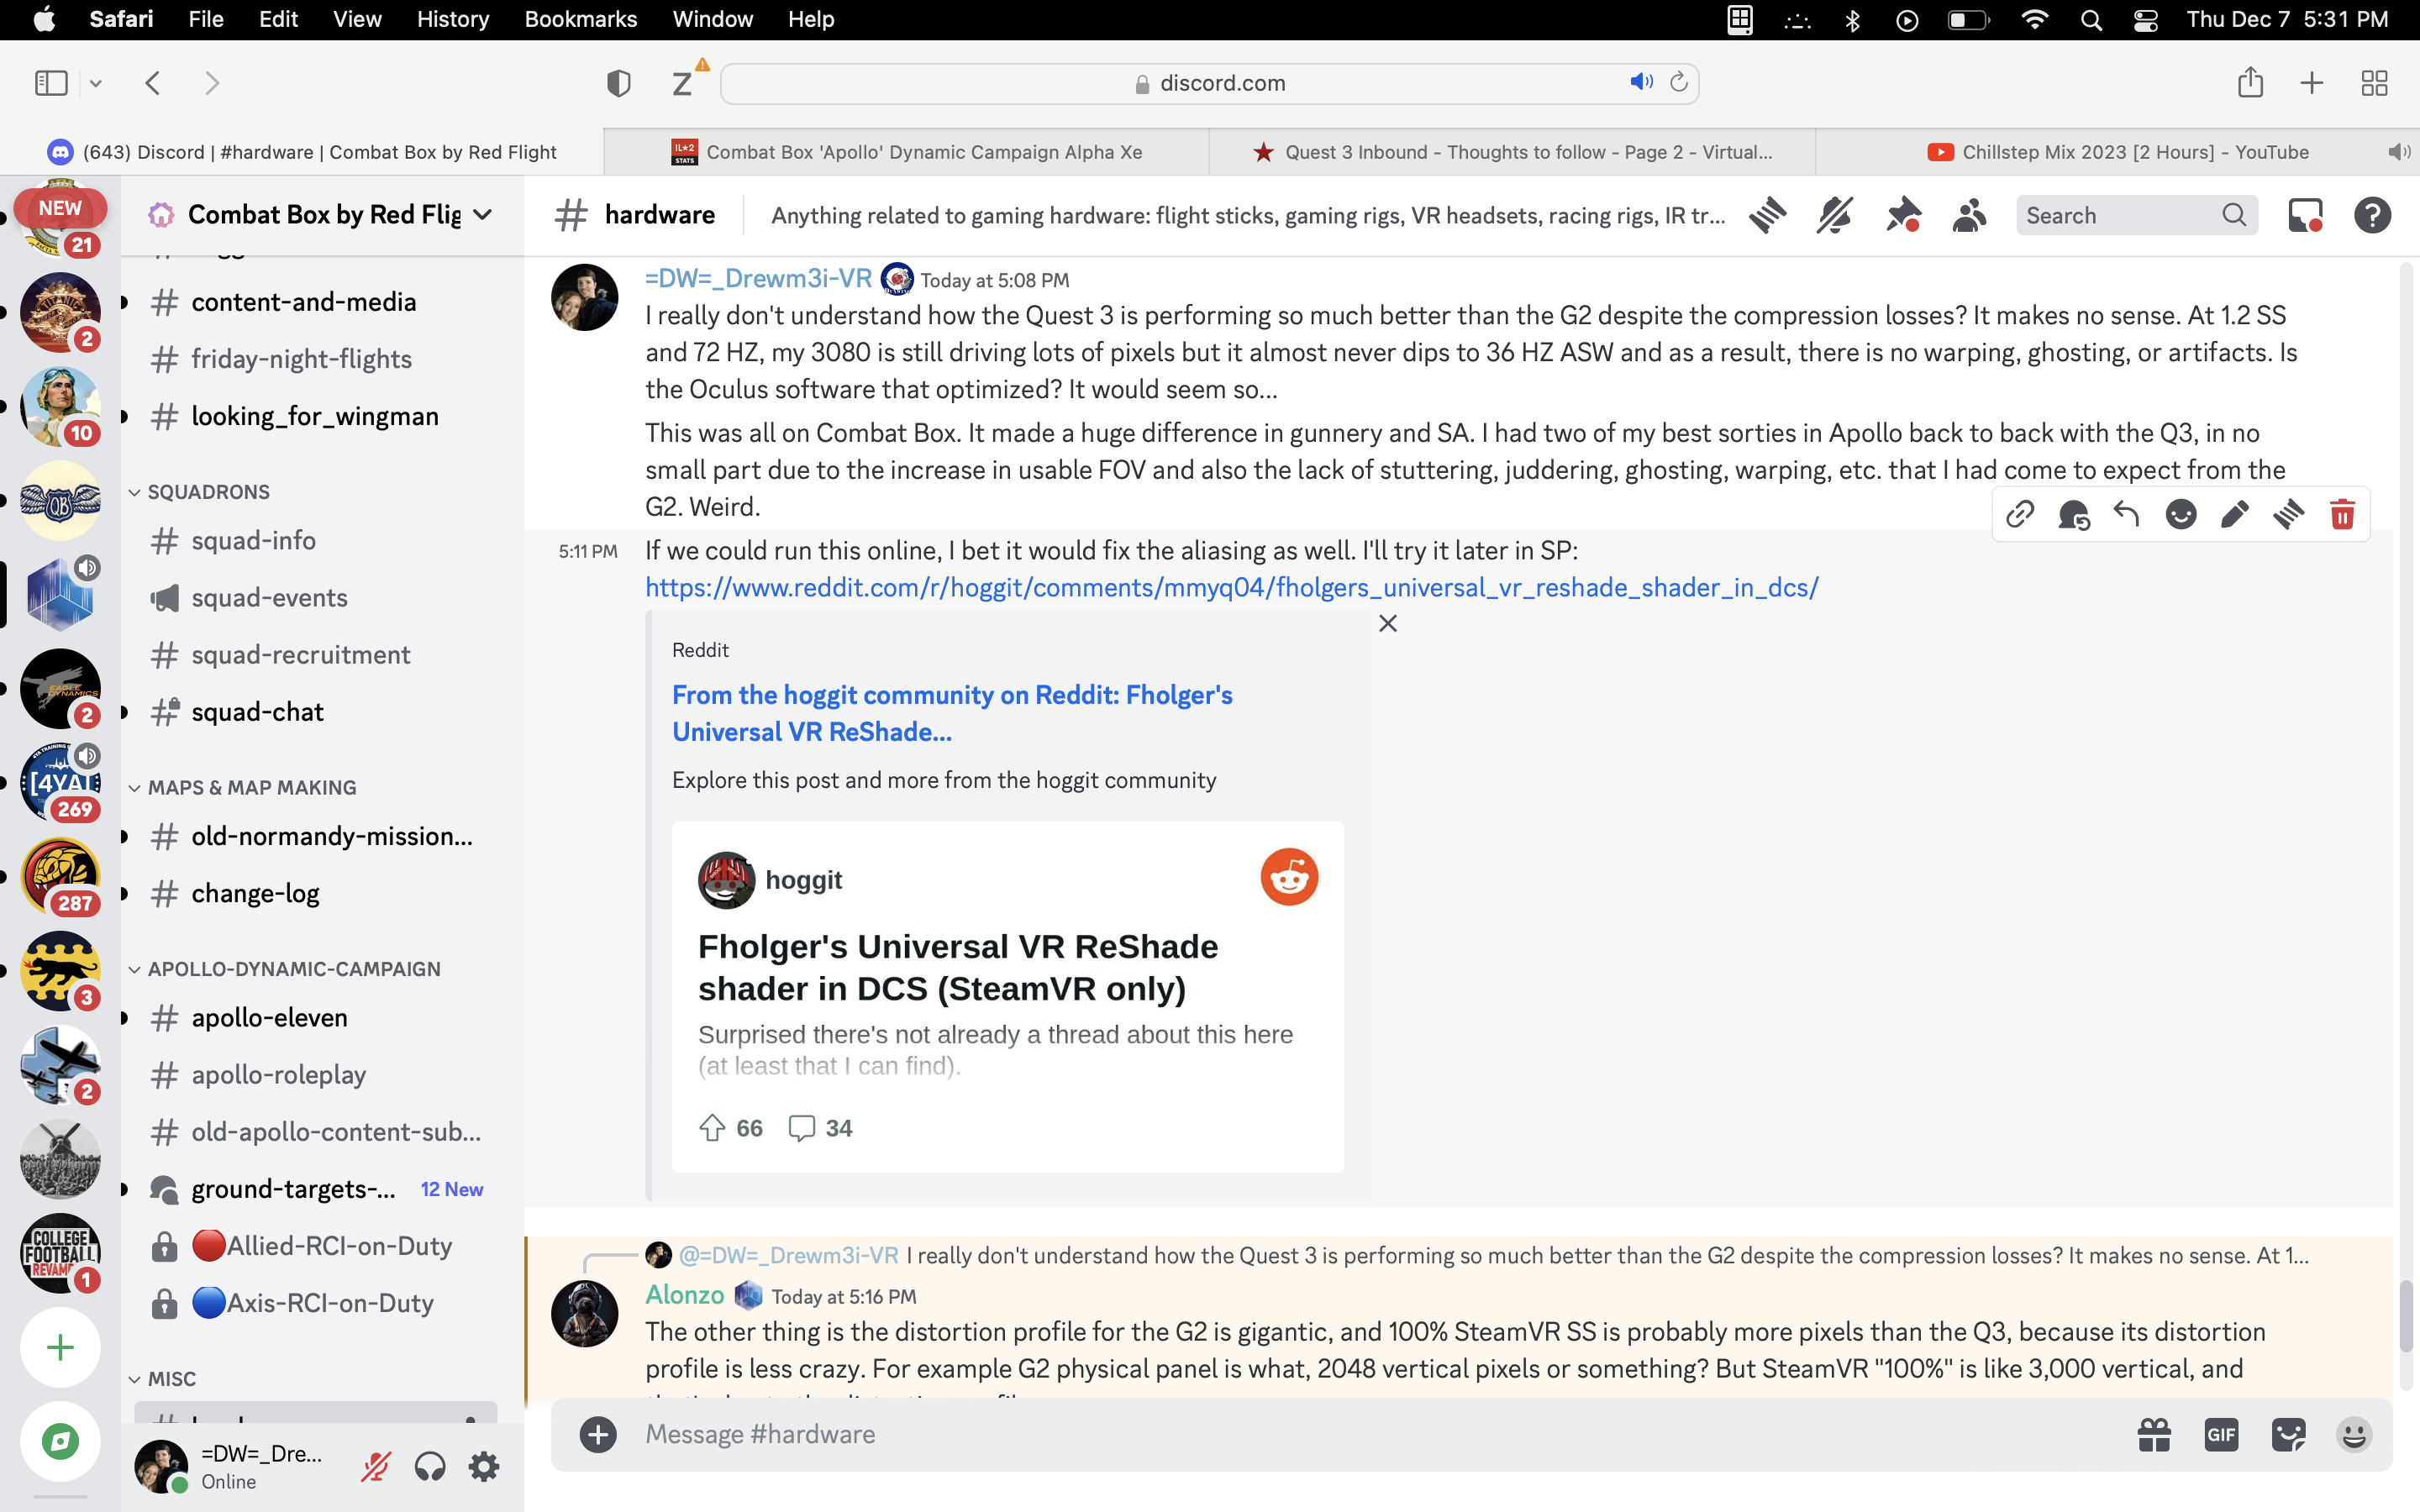Image resolution: width=2420 pixels, height=1512 pixels.
Task: Add a reaction with the smiley icon
Action: [2181, 514]
